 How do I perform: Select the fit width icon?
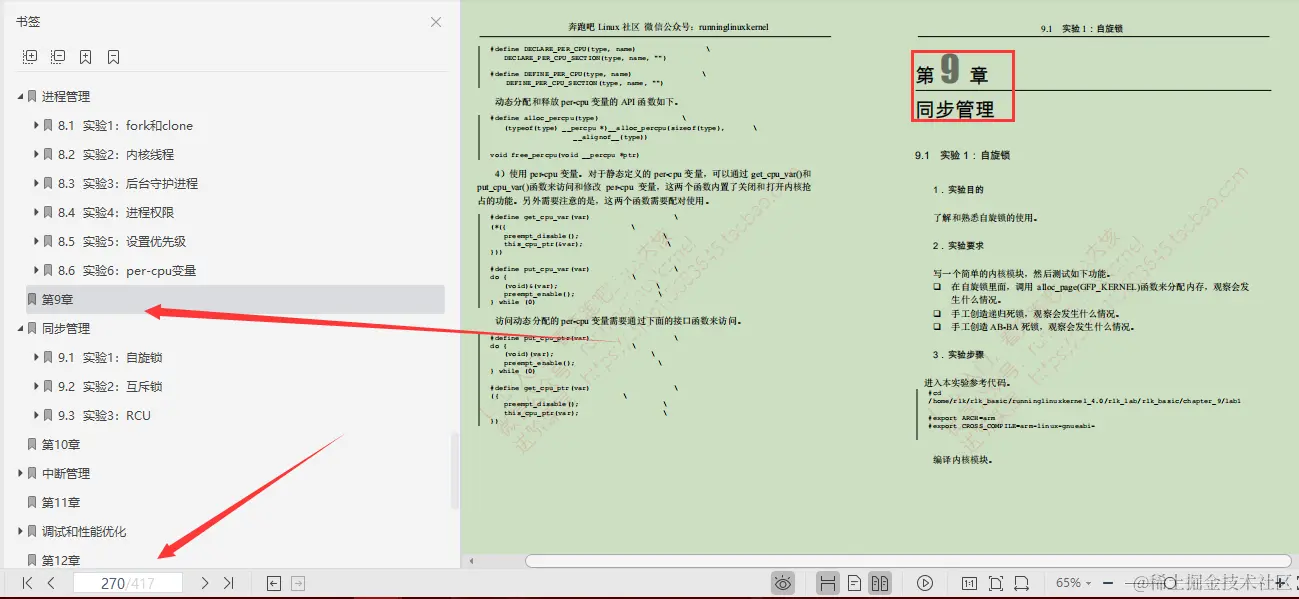1020,582
